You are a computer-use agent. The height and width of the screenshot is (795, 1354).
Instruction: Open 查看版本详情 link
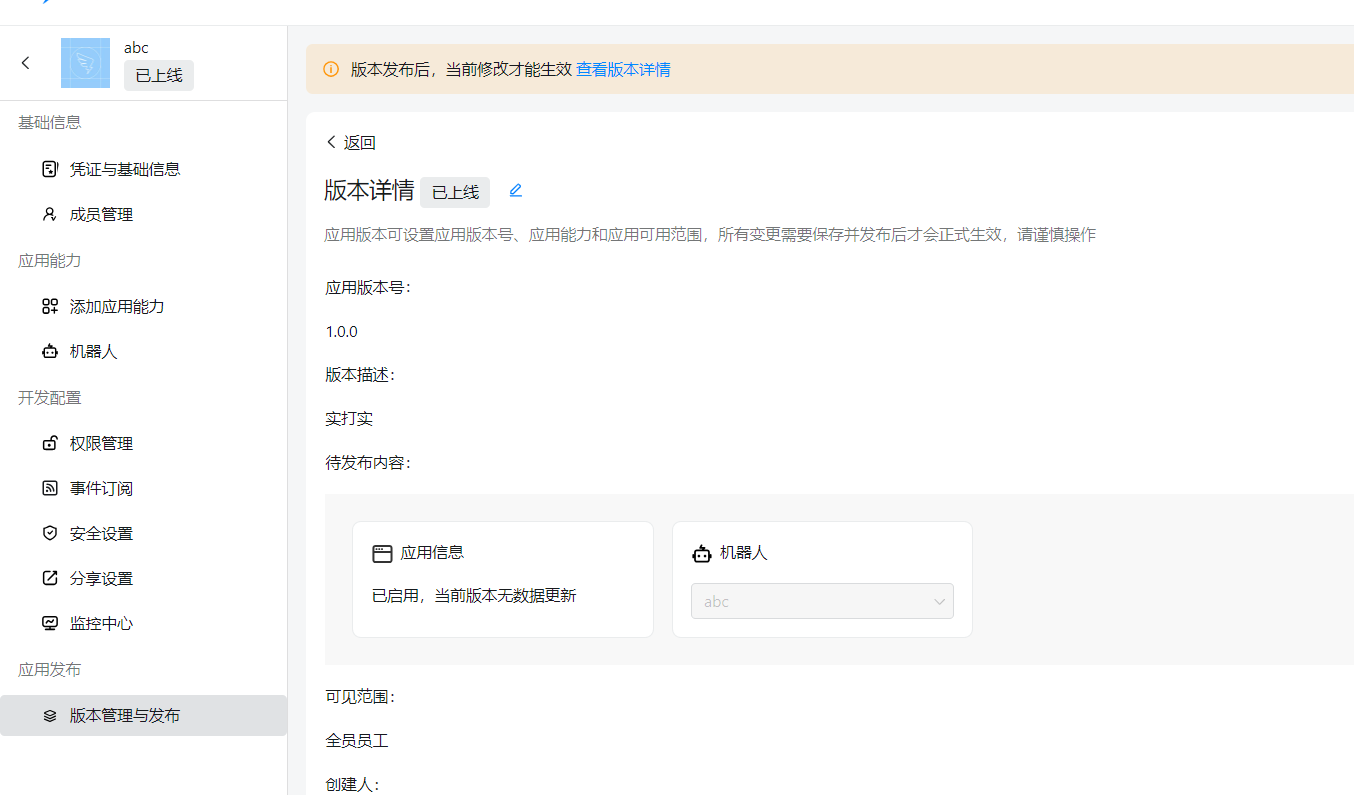tap(623, 69)
